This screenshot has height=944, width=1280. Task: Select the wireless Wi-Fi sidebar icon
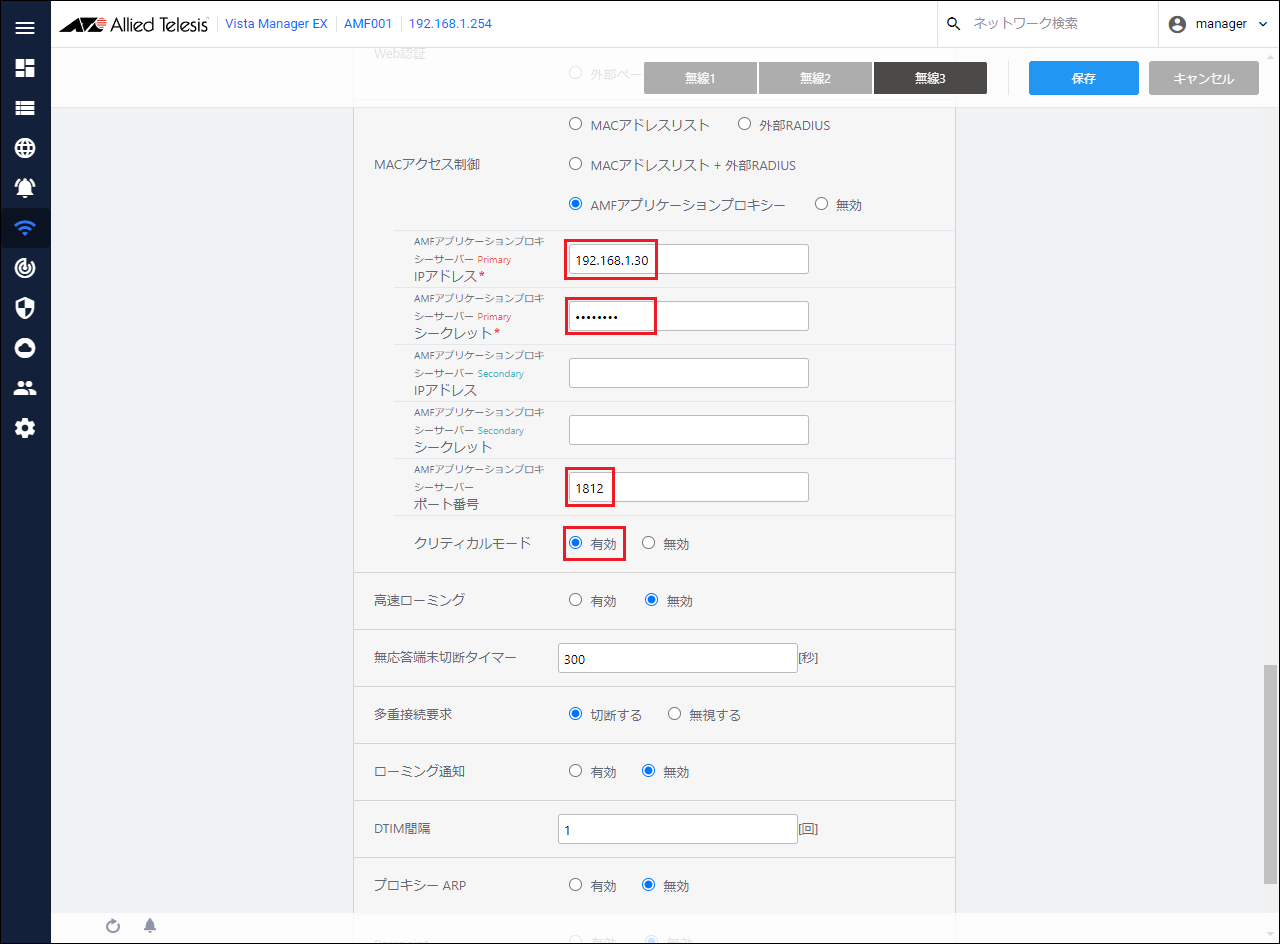pos(25,228)
